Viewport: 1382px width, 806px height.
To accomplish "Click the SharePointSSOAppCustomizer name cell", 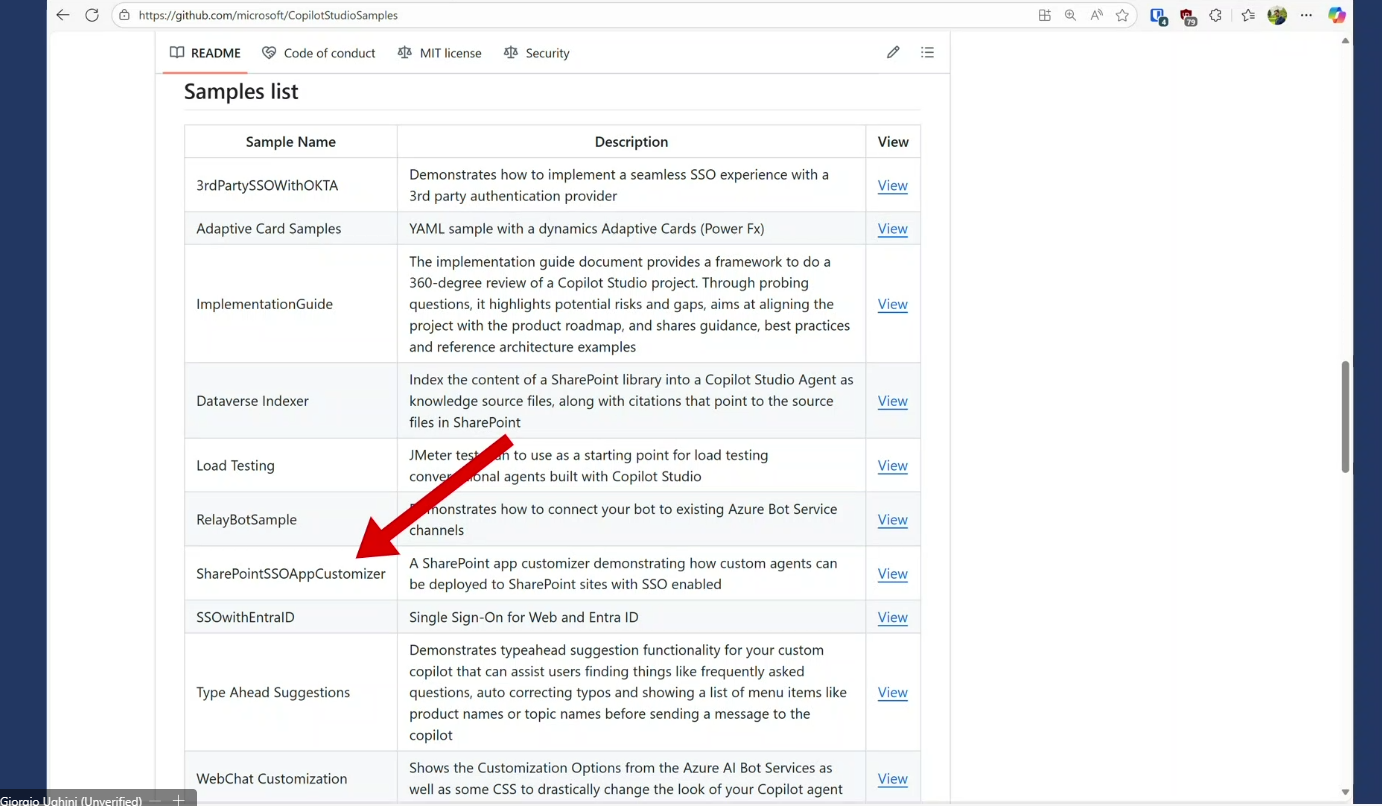I will (291, 573).
